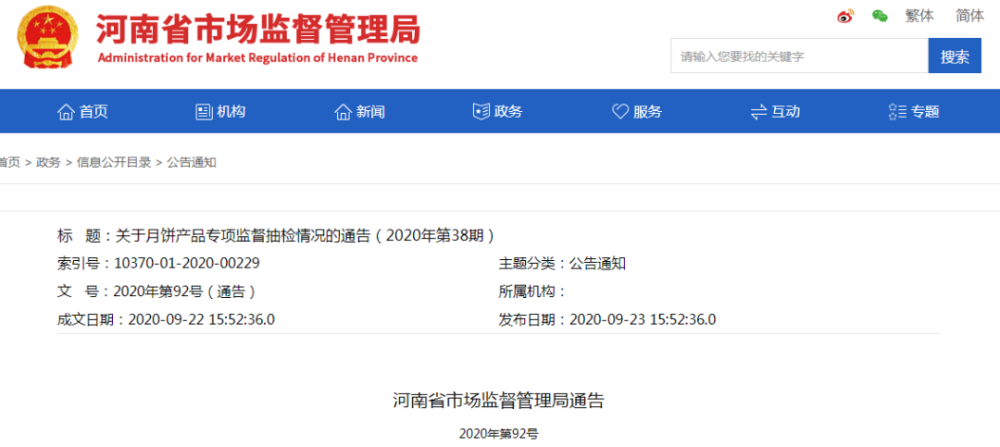Open the Weibo icon link
1000x447 pixels.
coord(846,17)
